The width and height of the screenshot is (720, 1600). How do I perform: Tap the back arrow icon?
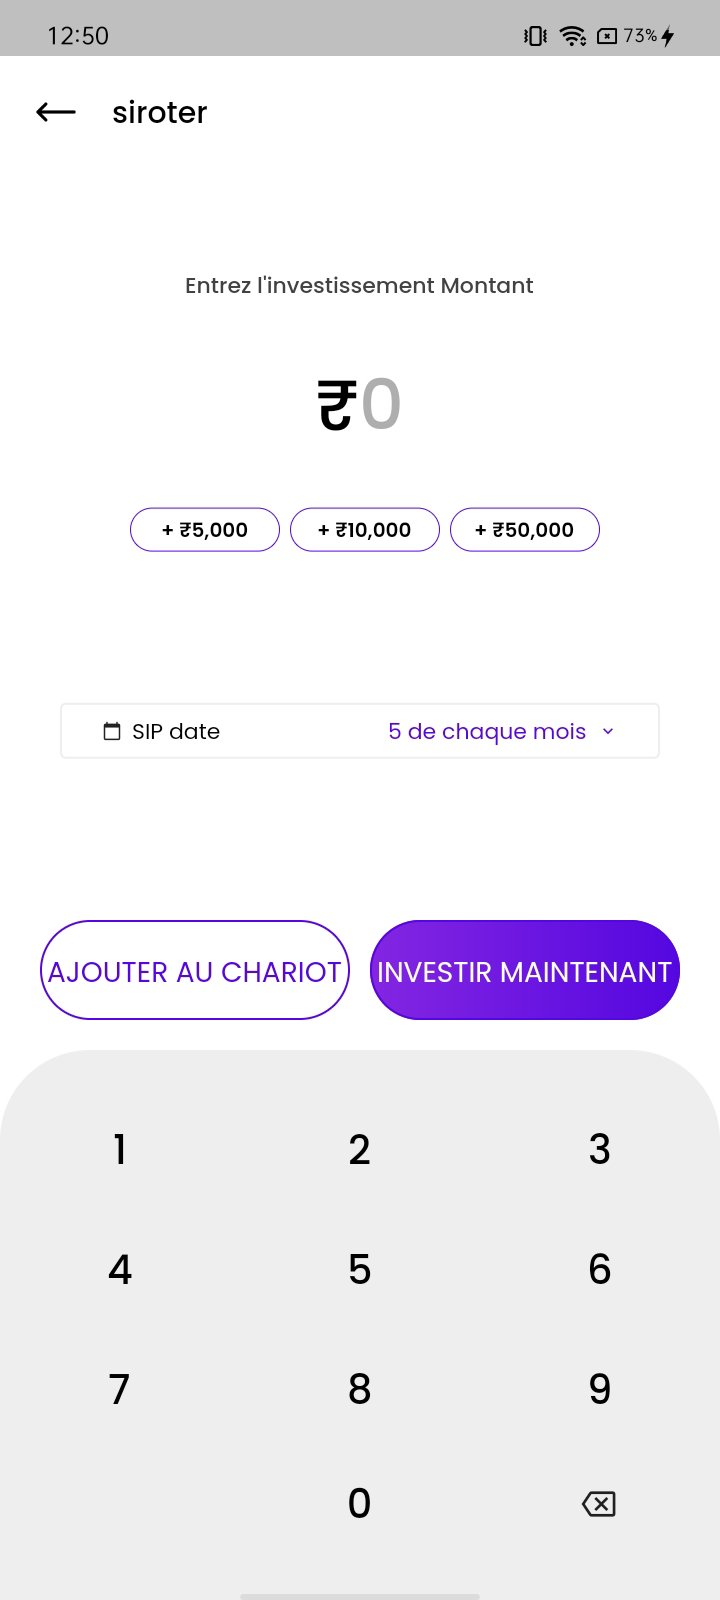point(56,112)
